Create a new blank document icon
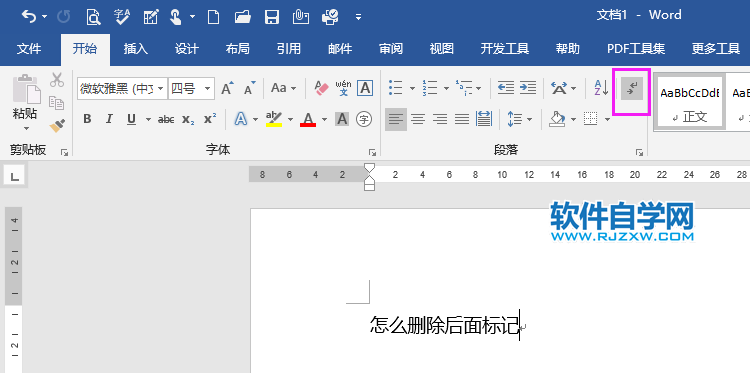This screenshot has height=373, width=750. (x=213, y=17)
